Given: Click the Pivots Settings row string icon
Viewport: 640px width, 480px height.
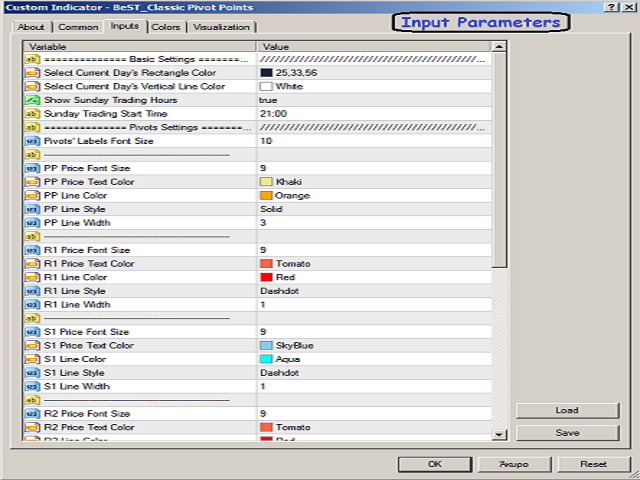Looking at the screenshot, I should coord(32,128).
